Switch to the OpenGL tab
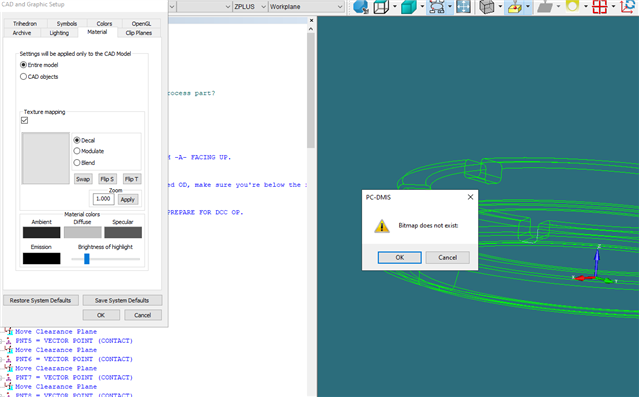 point(141,24)
